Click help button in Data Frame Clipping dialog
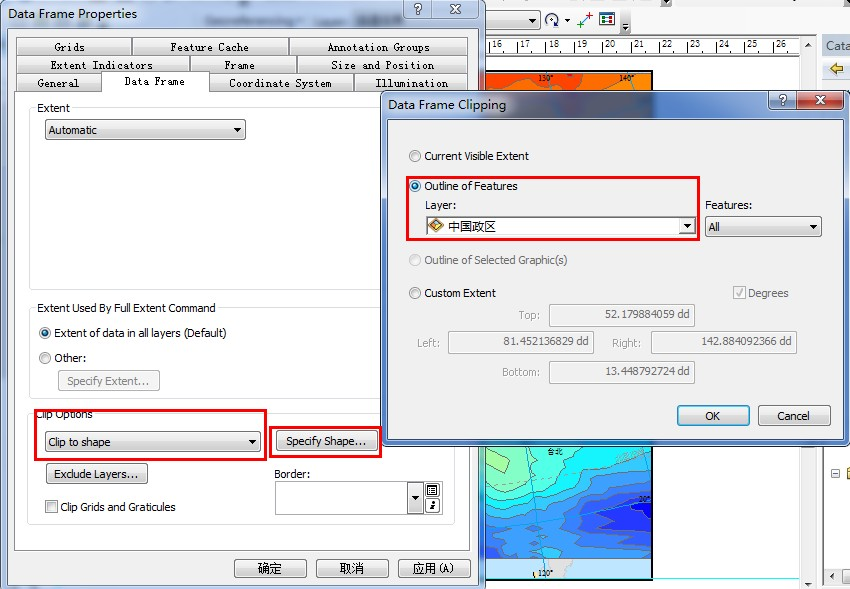 781,101
